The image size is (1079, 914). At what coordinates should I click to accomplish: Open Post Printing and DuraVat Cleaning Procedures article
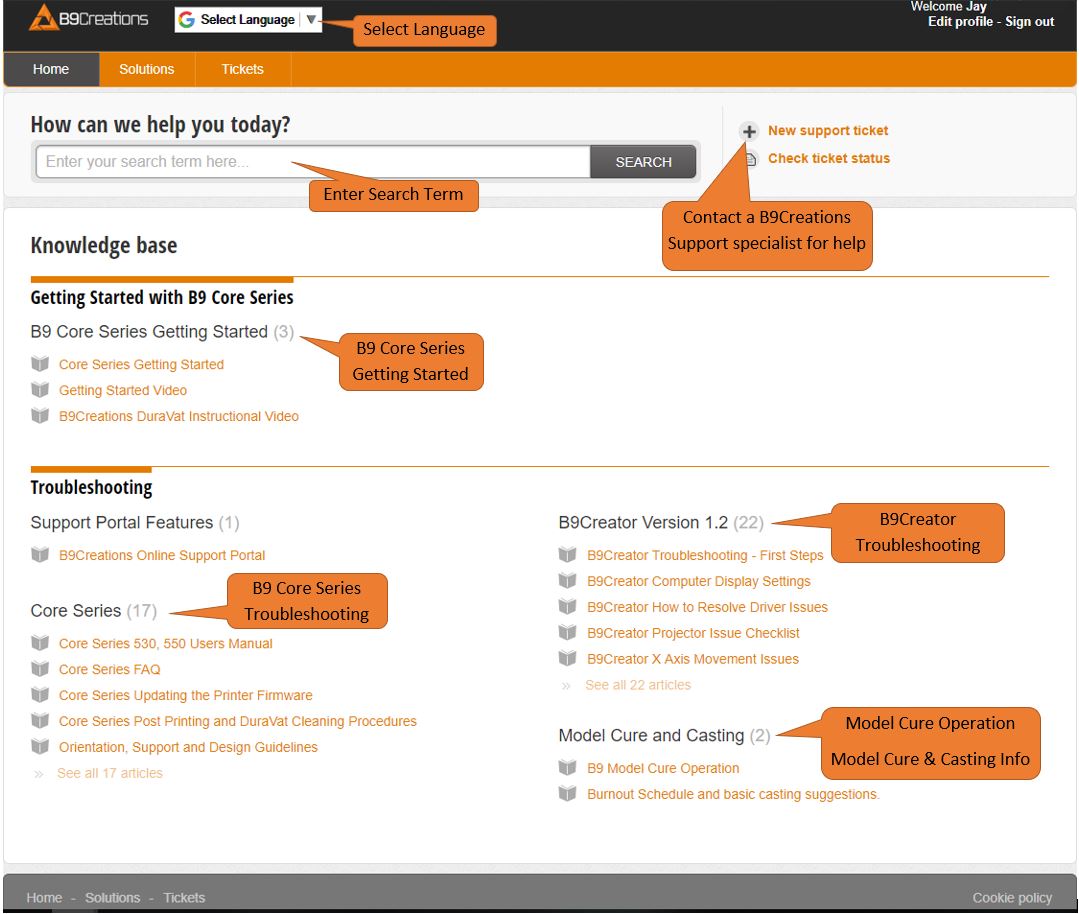[x=237, y=721]
